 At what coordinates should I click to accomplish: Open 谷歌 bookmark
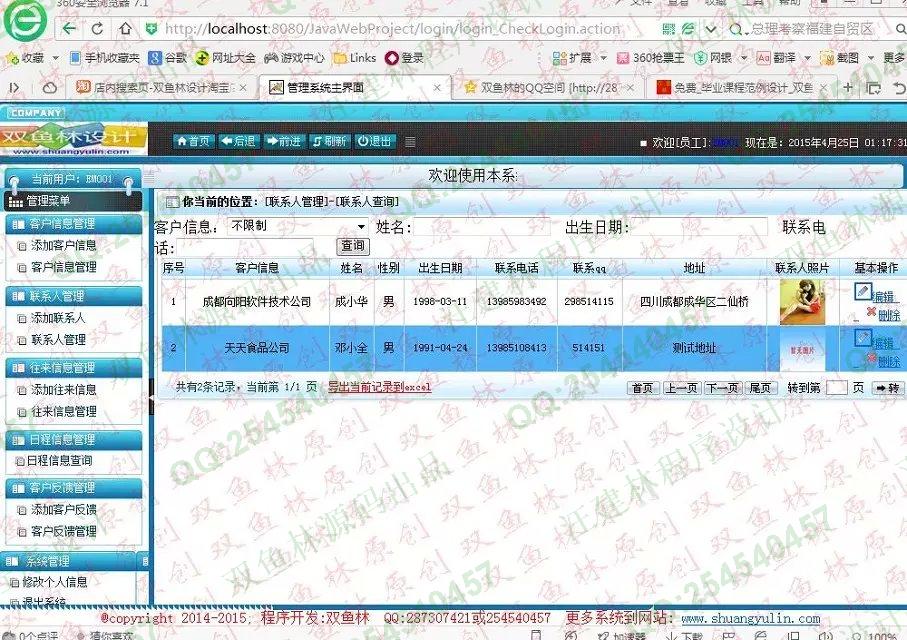168,58
